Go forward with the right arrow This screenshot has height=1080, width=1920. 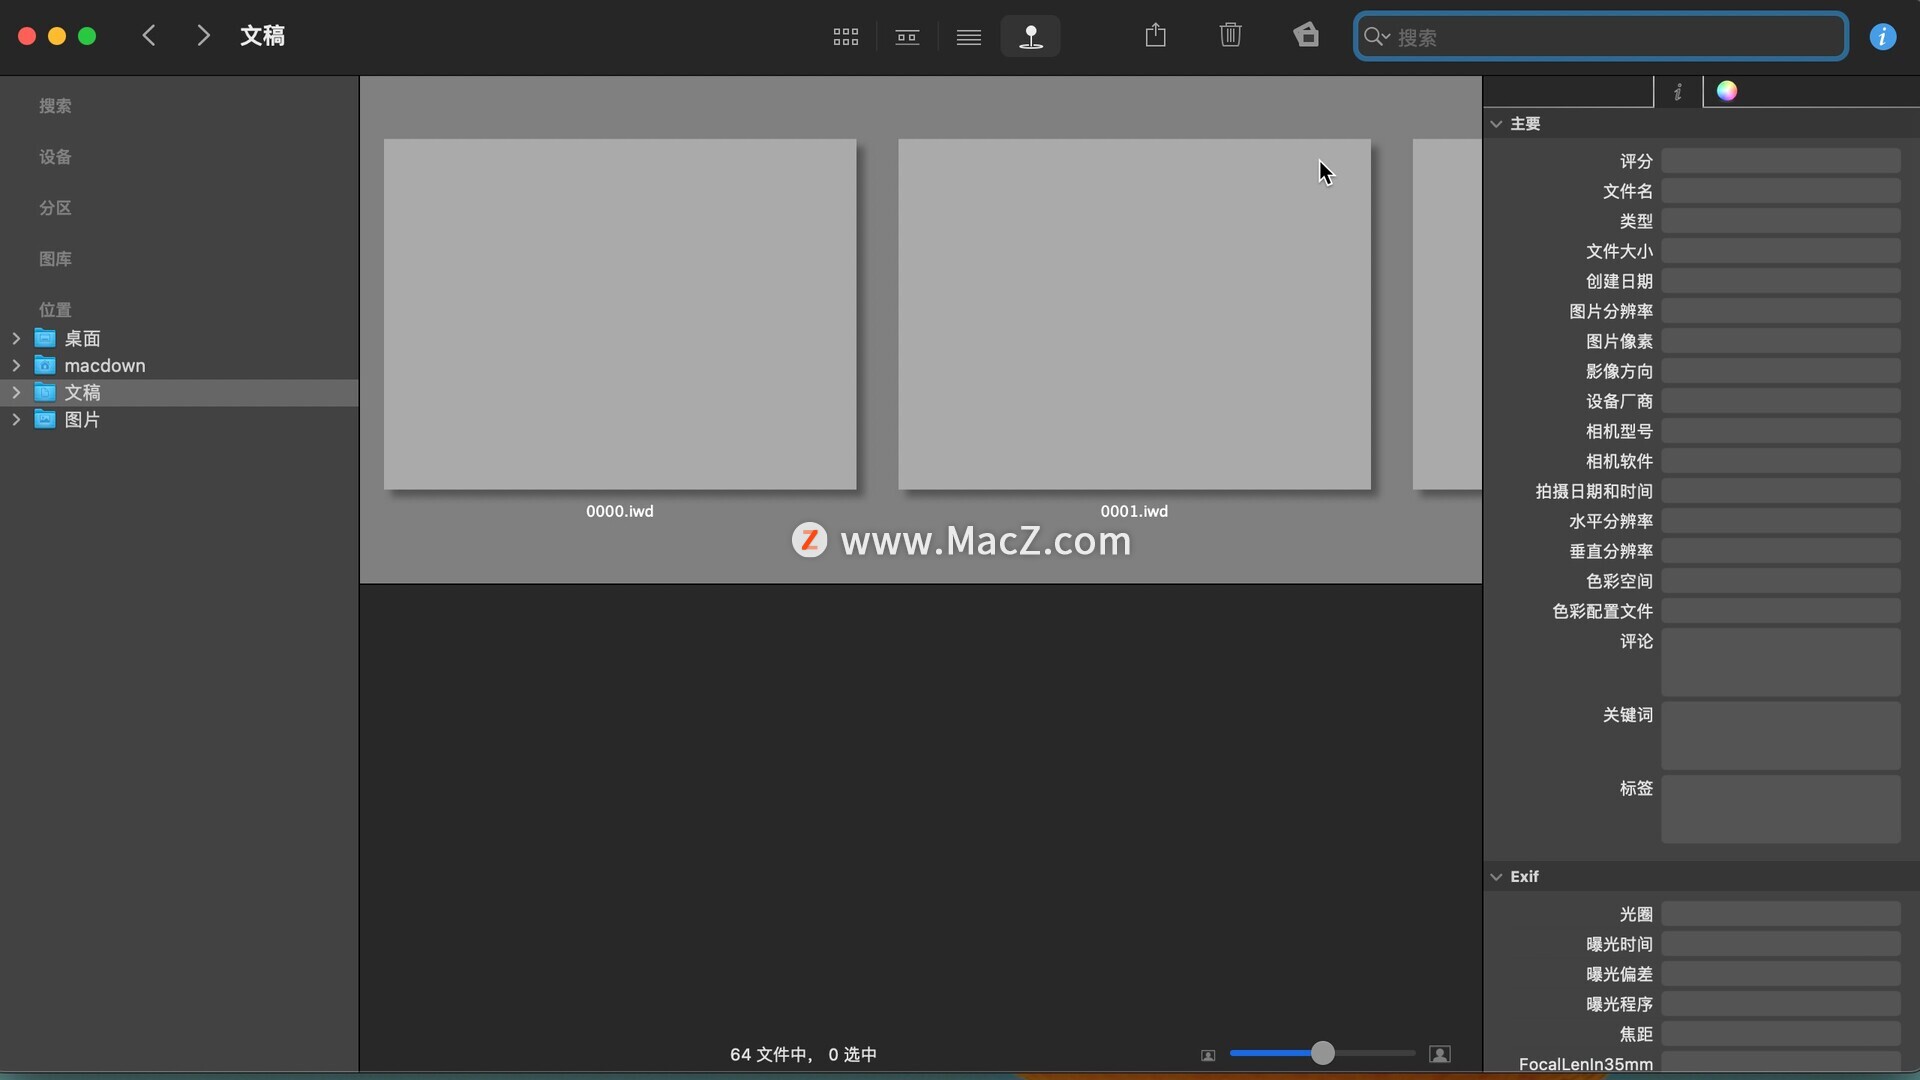204,36
